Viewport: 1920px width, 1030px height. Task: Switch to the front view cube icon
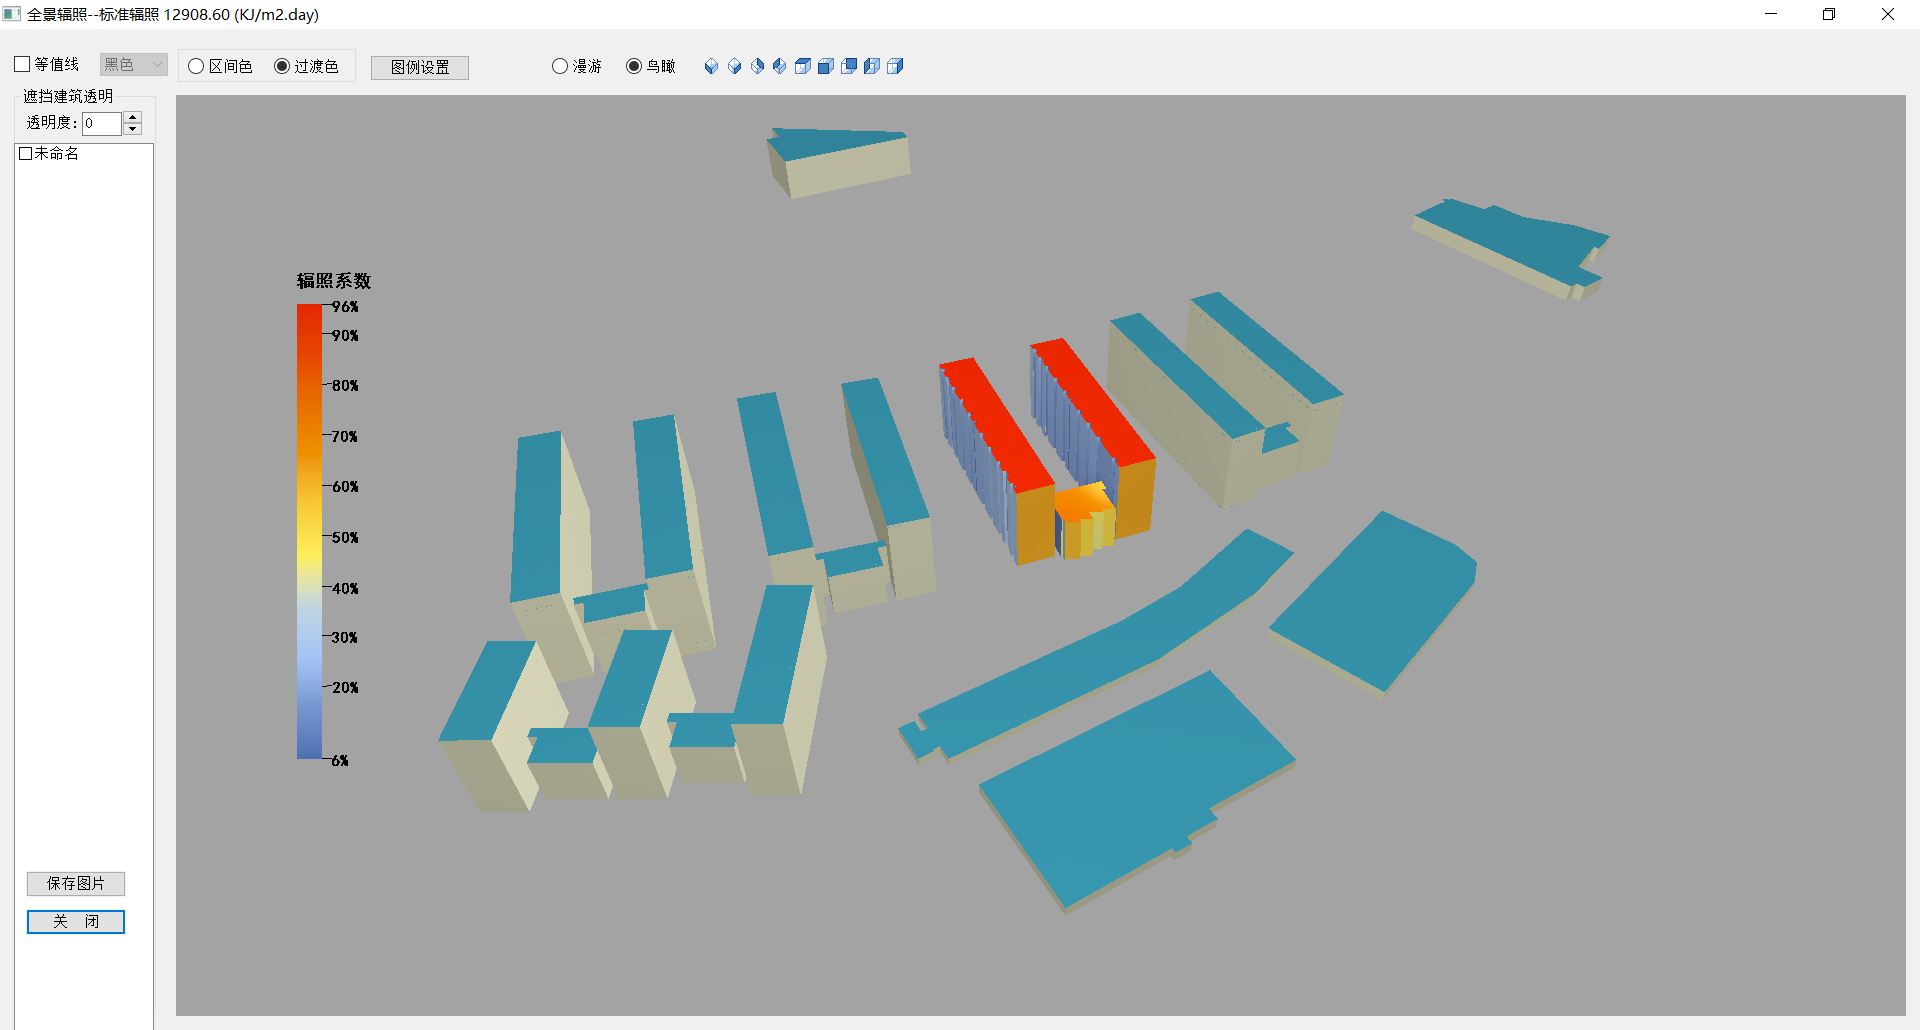click(826, 66)
